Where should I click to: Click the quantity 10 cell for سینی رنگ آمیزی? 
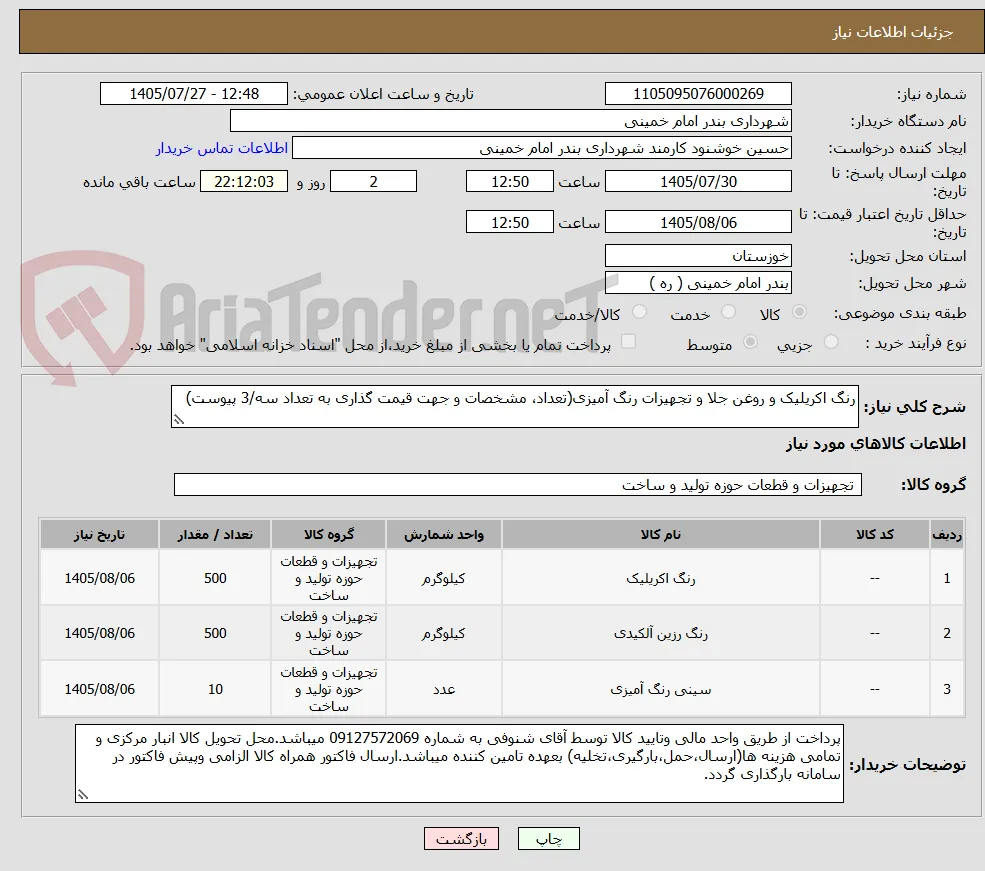coord(215,690)
